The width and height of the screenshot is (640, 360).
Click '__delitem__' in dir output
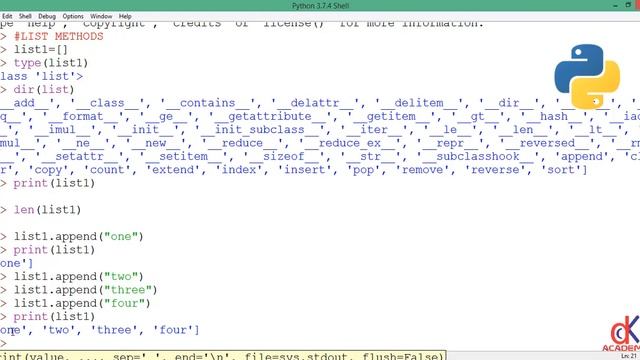coord(418,103)
